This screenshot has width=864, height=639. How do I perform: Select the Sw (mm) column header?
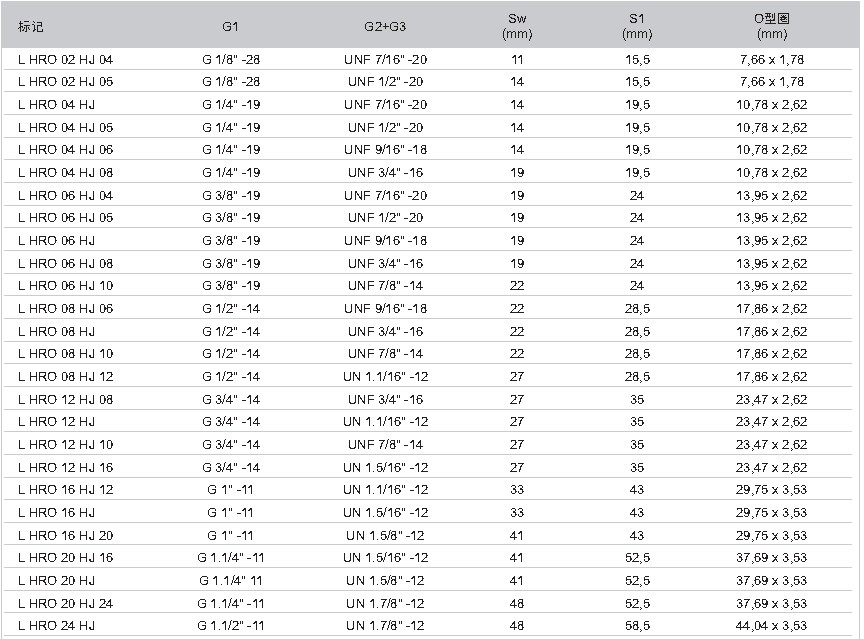[x=517, y=26]
